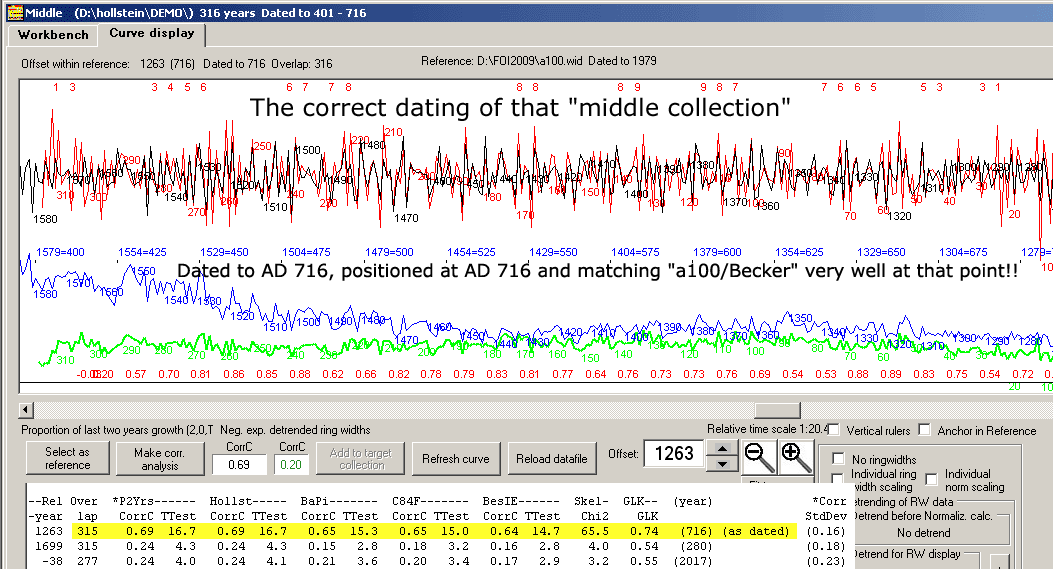The width and height of the screenshot is (1053, 570).
Task: Click the '1554=425' blue axis label
Action: pyautogui.click(x=142, y=252)
